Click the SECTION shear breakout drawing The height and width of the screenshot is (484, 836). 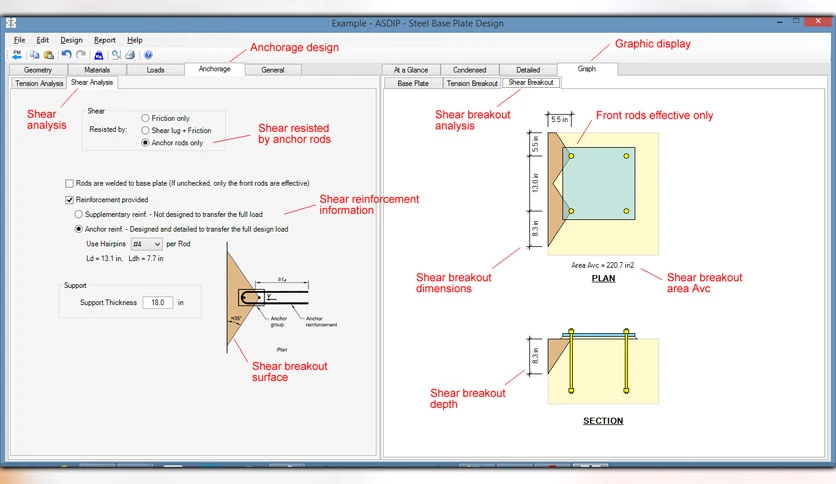tap(593, 367)
